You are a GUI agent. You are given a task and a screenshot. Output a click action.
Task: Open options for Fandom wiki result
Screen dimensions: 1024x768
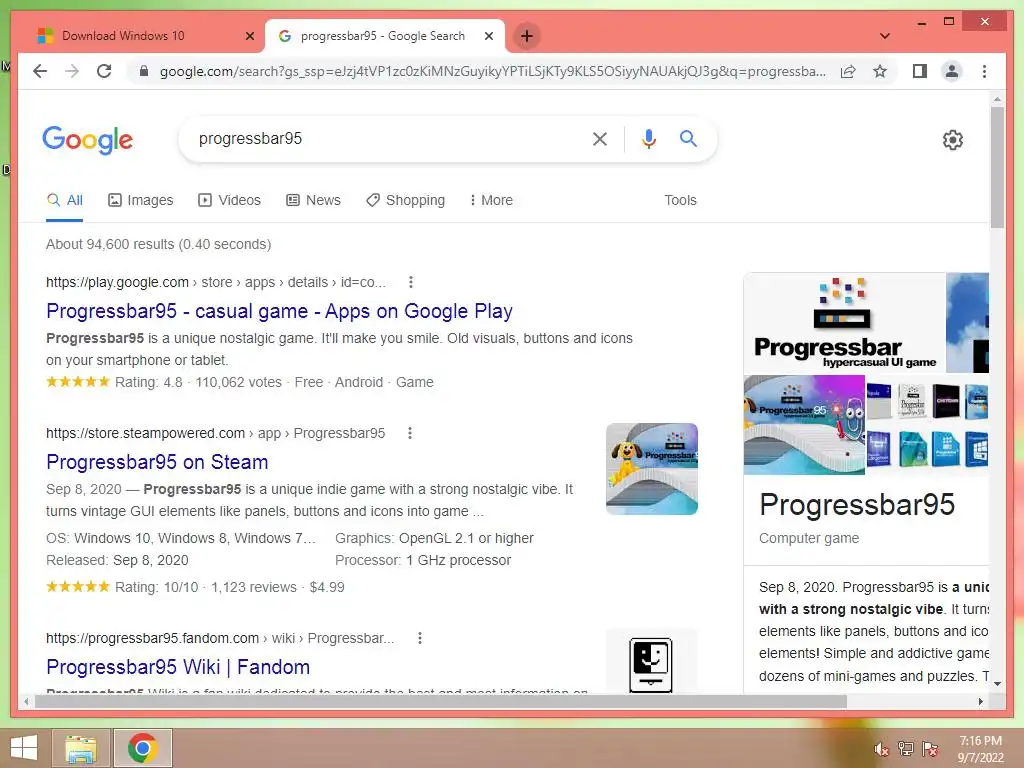(420, 638)
